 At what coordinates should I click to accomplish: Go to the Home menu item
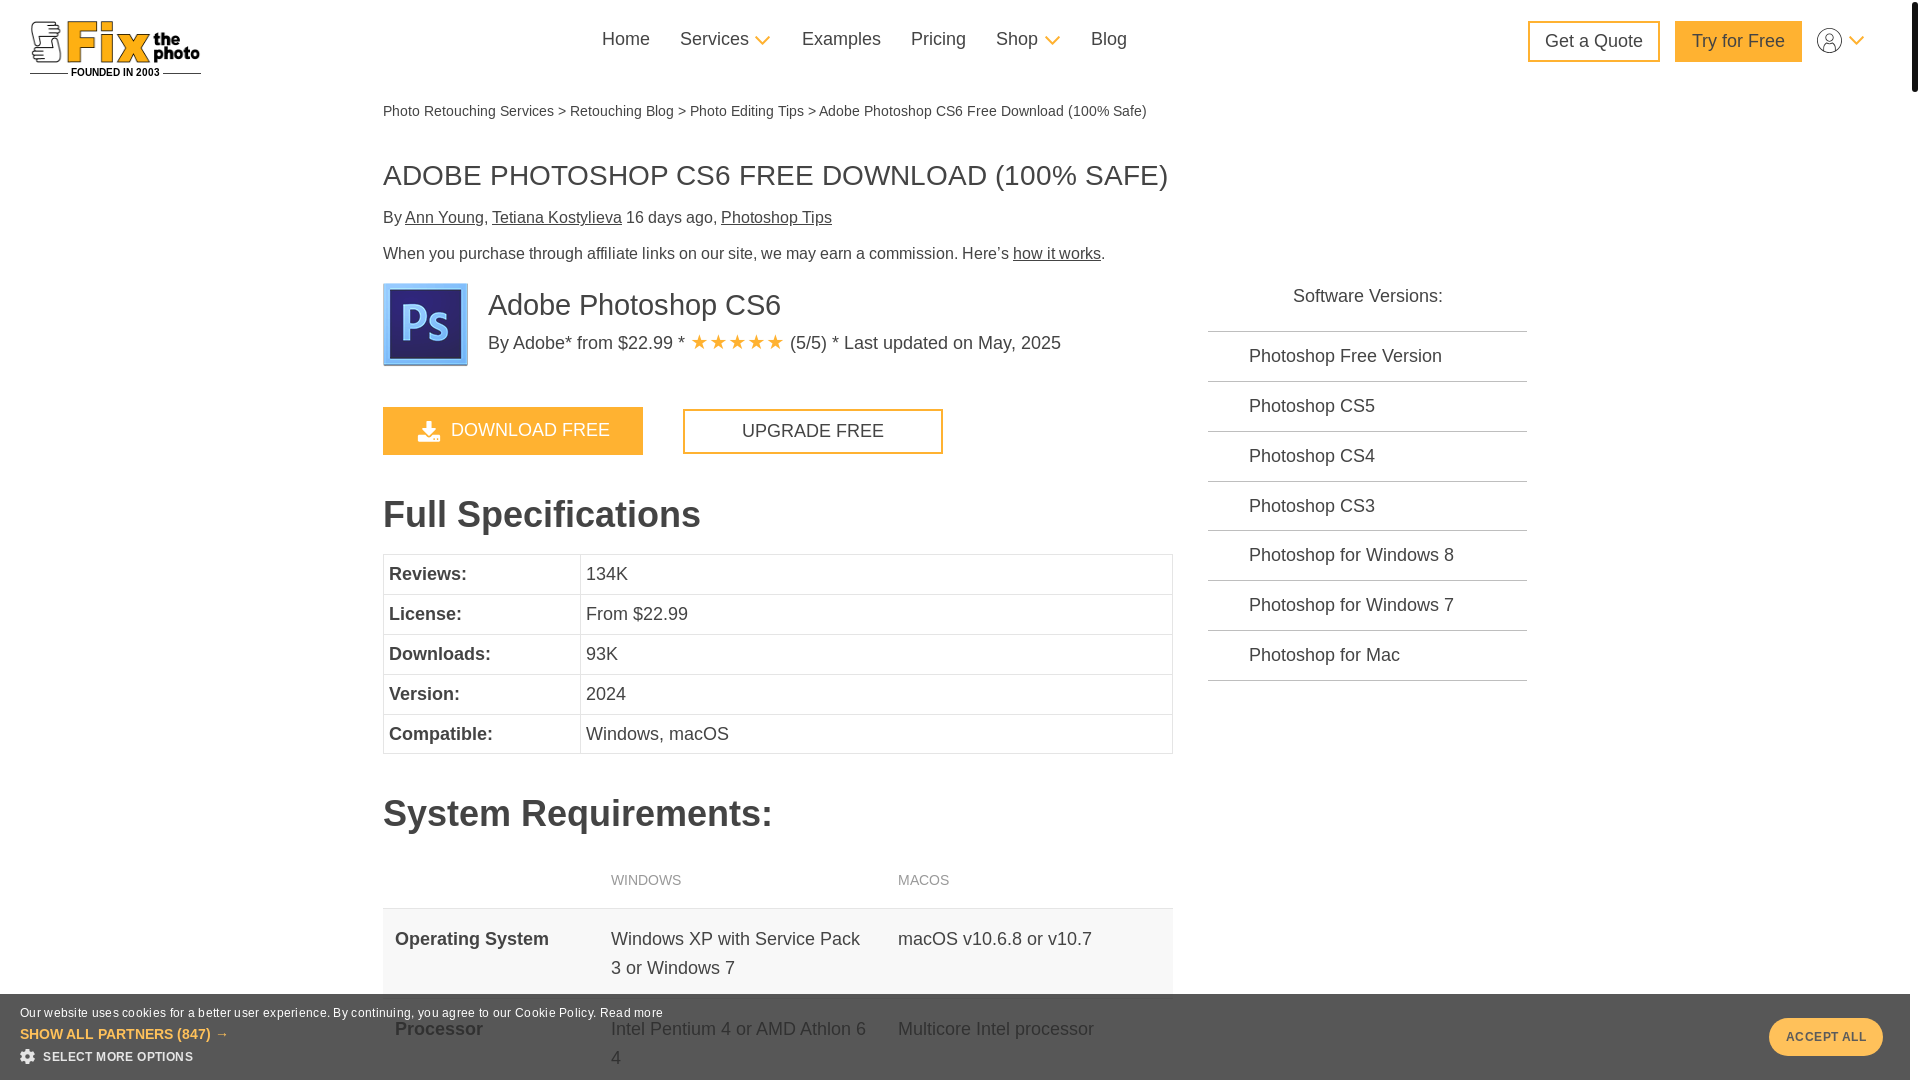pyautogui.click(x=626, y=39)
